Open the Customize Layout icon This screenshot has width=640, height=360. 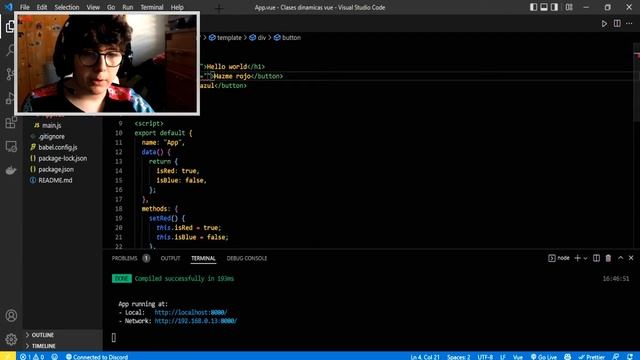[569, 7]
